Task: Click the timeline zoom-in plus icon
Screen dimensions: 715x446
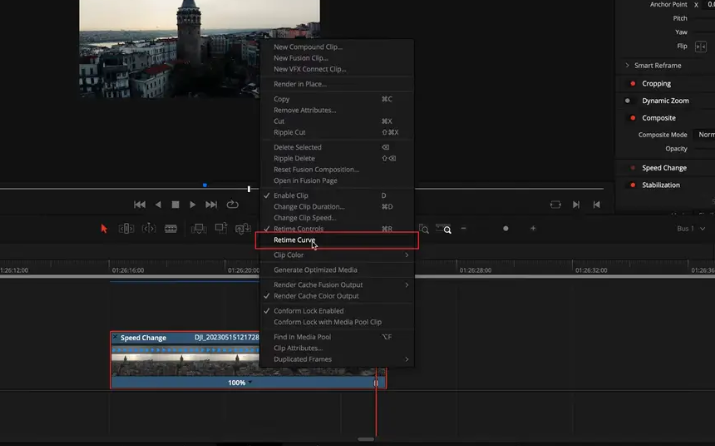Action: [x=533, y=229]
